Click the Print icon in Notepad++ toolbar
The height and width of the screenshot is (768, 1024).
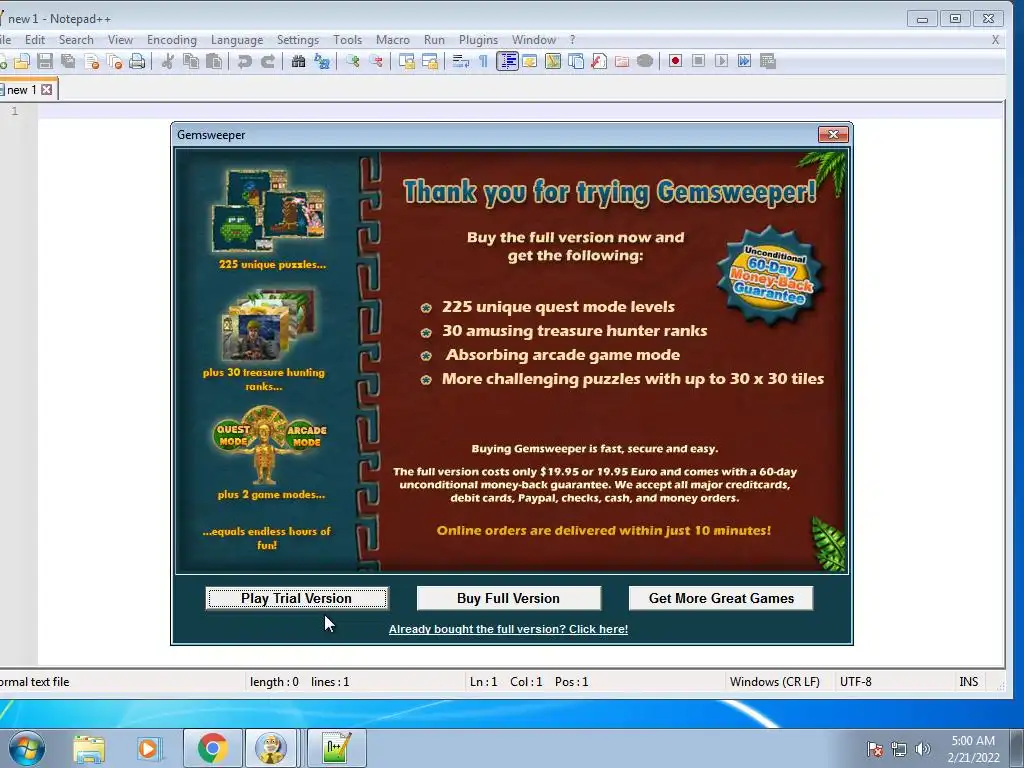click(137, 61)
